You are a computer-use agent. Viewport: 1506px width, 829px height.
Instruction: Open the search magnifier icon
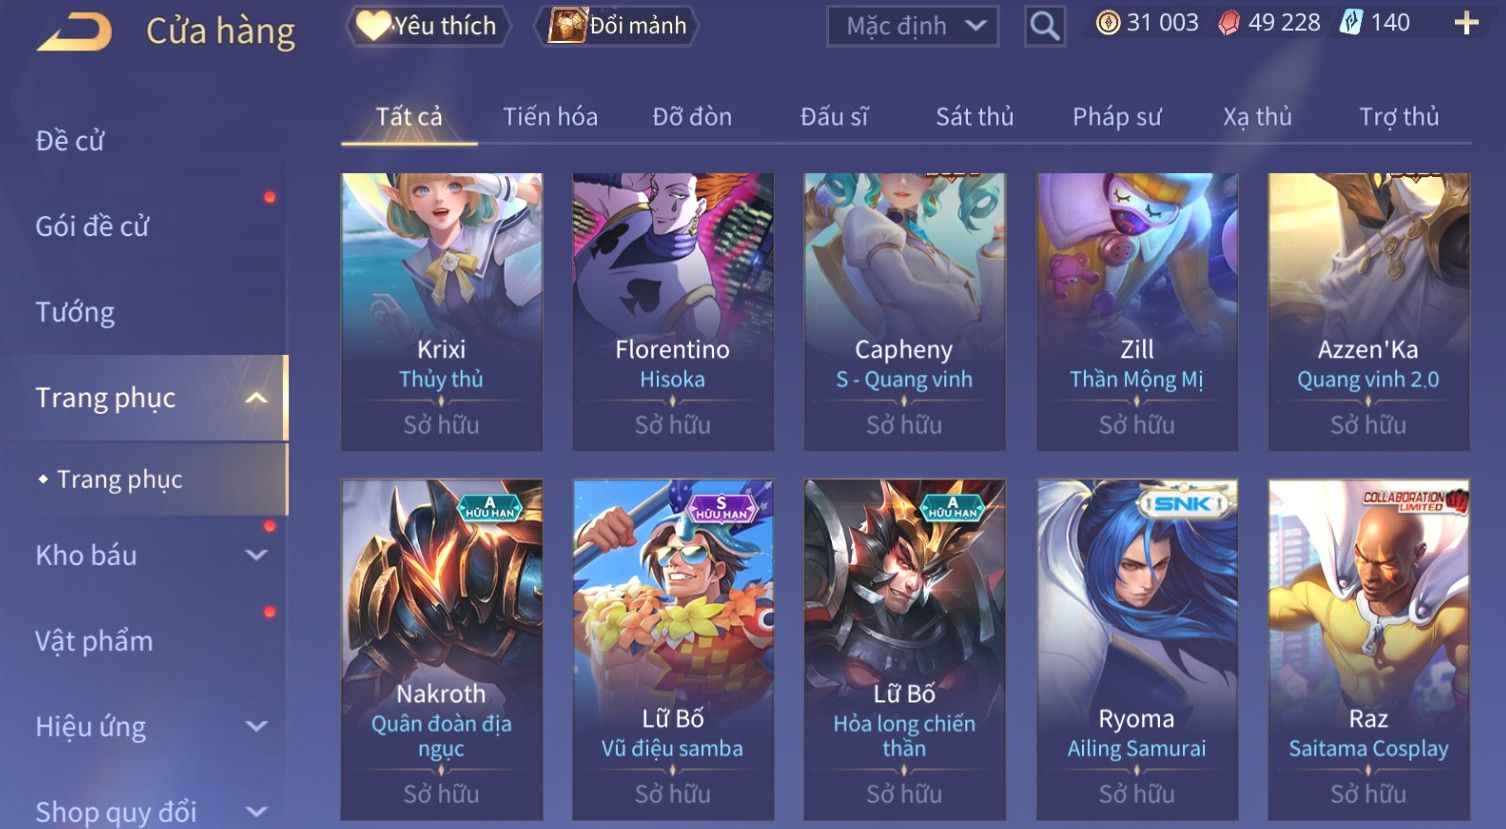pos(1044,25)
